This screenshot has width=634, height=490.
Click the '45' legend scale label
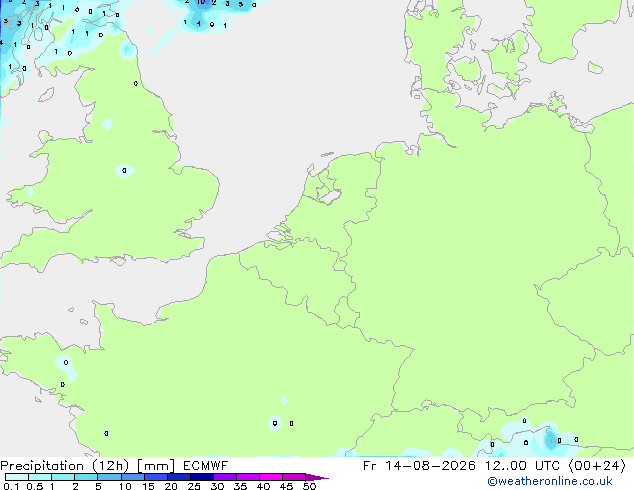287,486
